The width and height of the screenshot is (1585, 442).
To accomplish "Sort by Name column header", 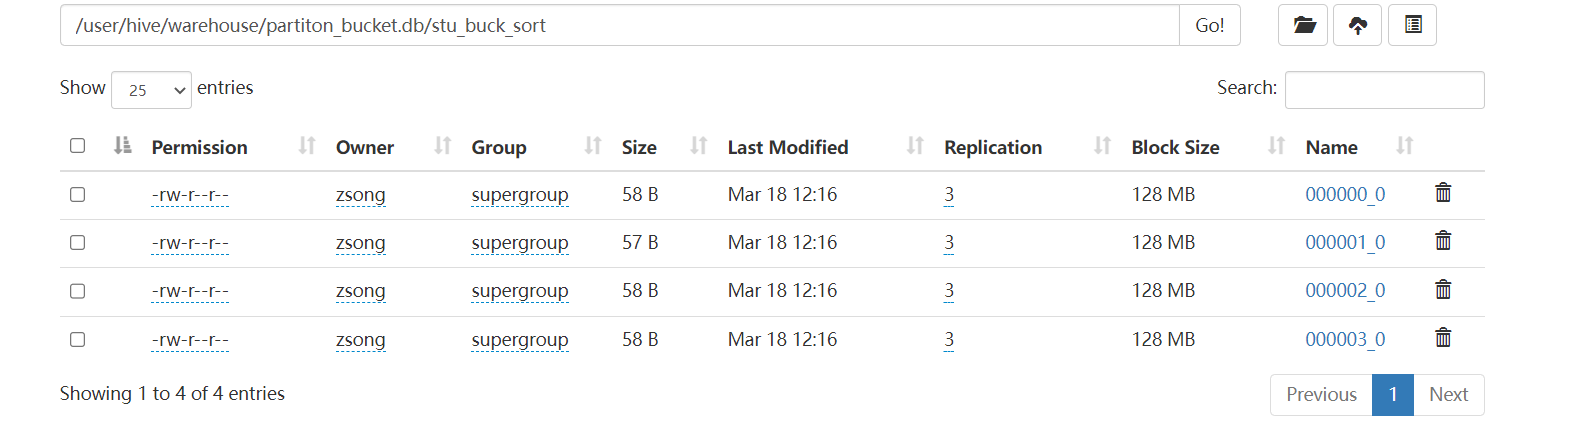I will [1332, 147].
